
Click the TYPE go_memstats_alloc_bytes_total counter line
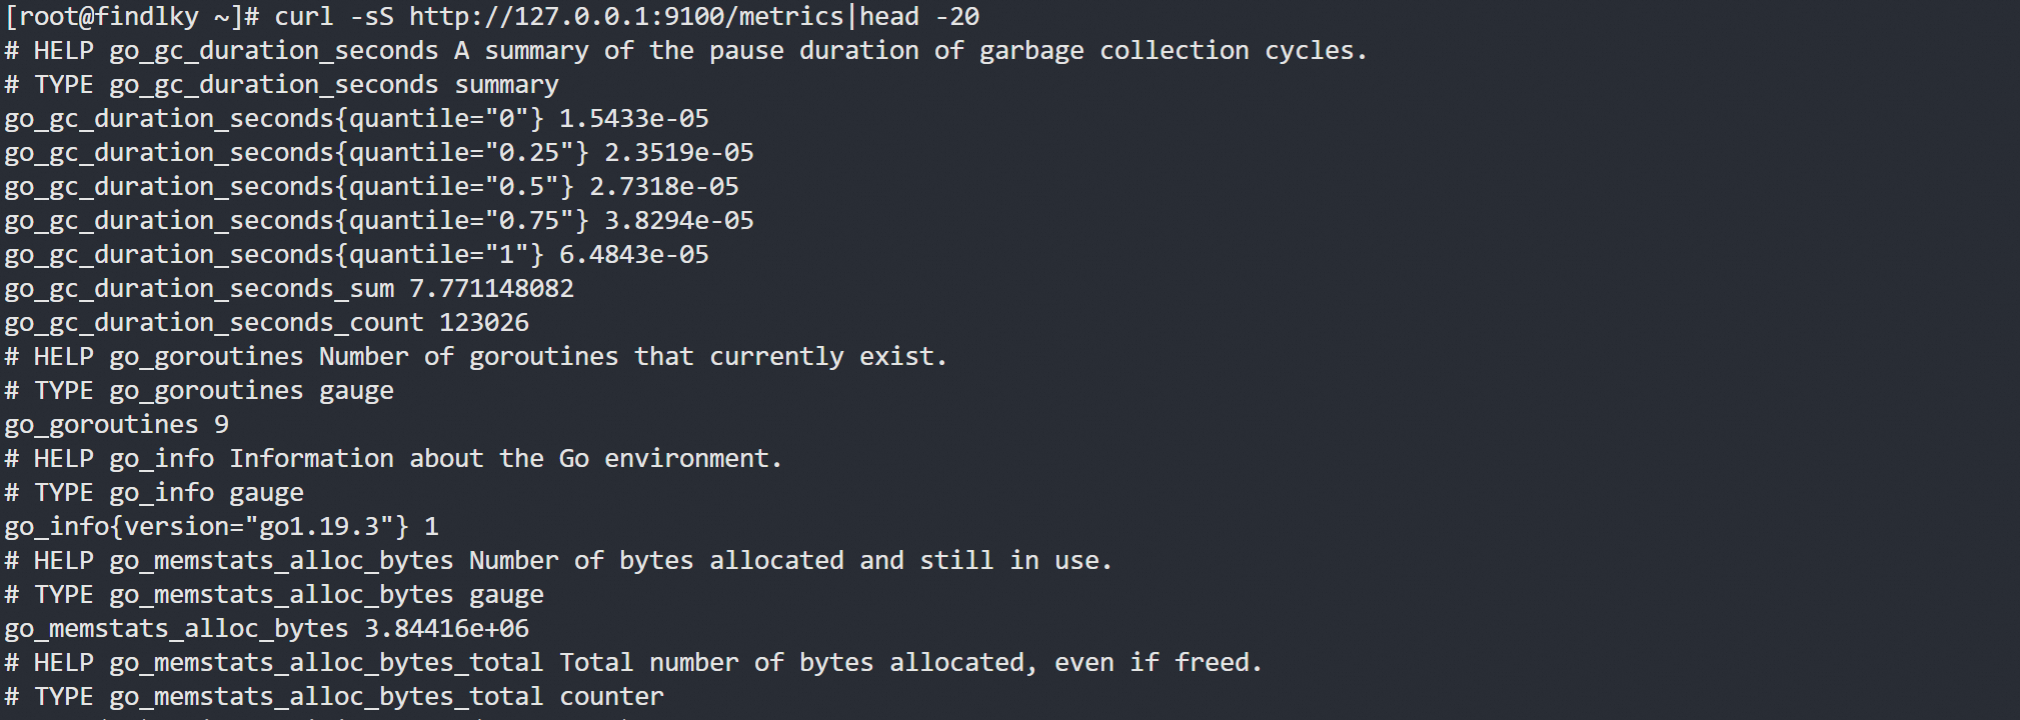coord(334,697)
